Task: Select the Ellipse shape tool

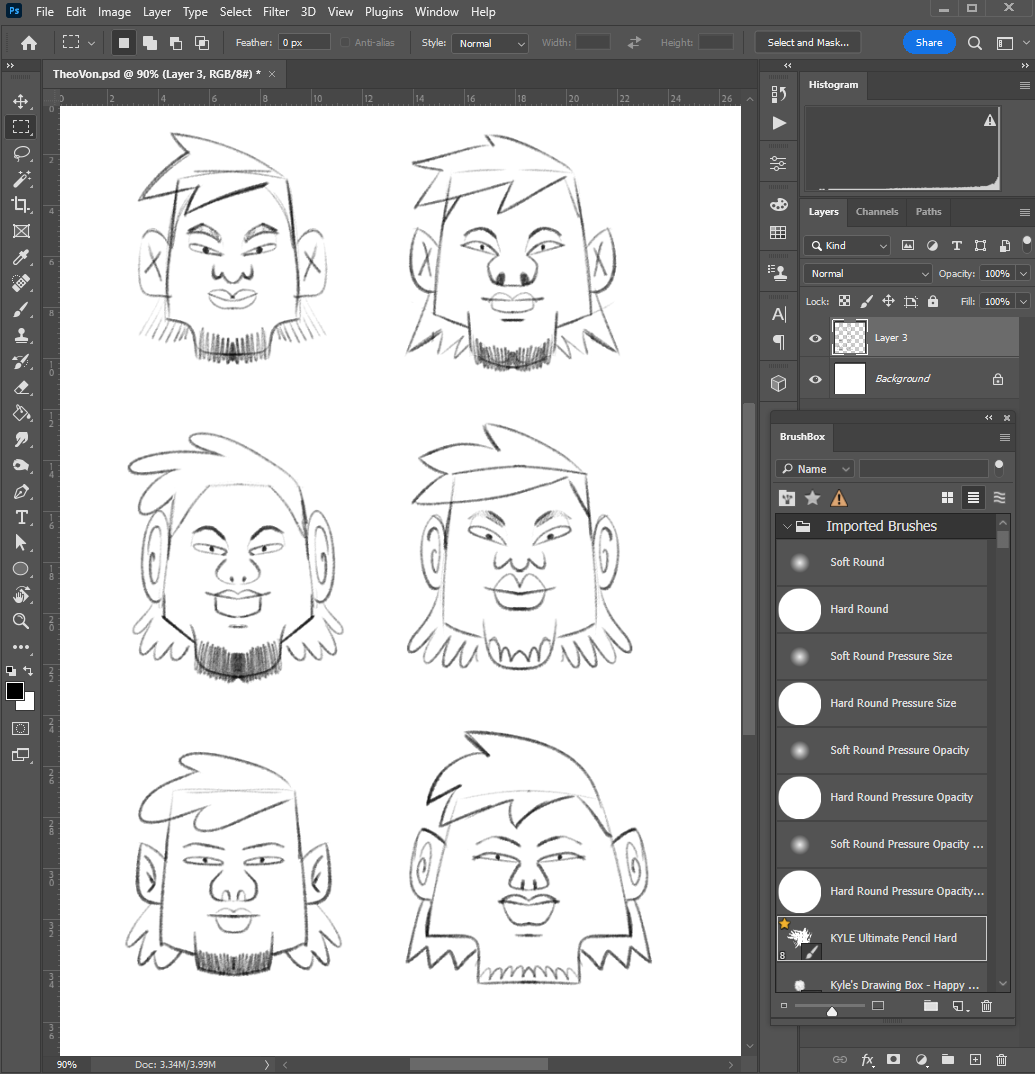Action: 21,569
